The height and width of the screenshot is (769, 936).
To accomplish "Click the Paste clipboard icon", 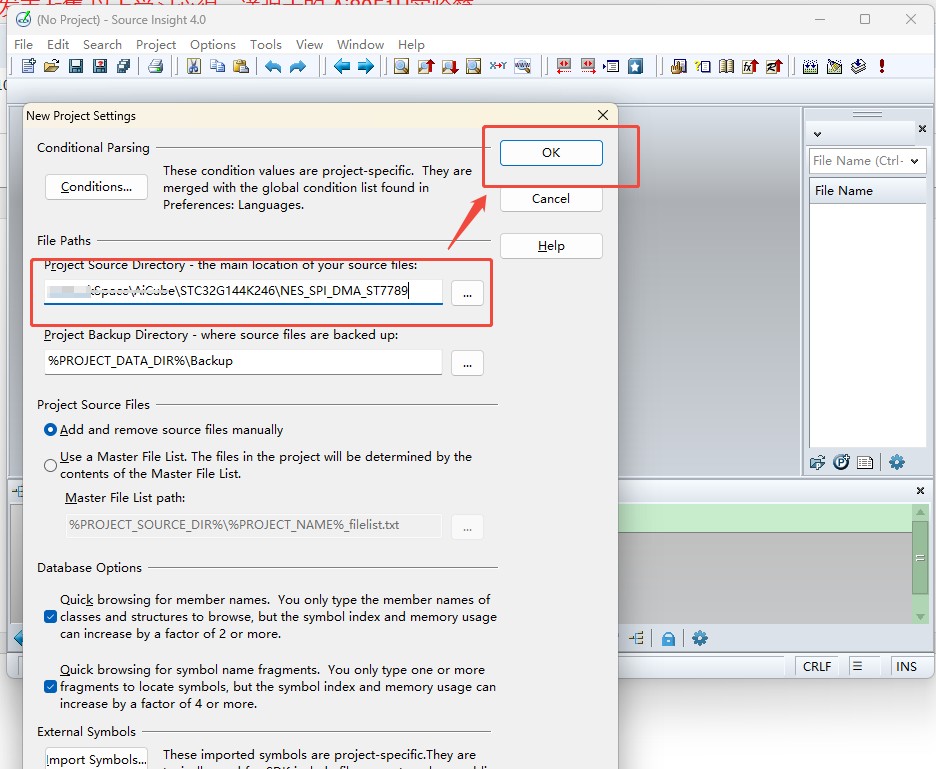I will pyautogui.click(x=241, y=66).
